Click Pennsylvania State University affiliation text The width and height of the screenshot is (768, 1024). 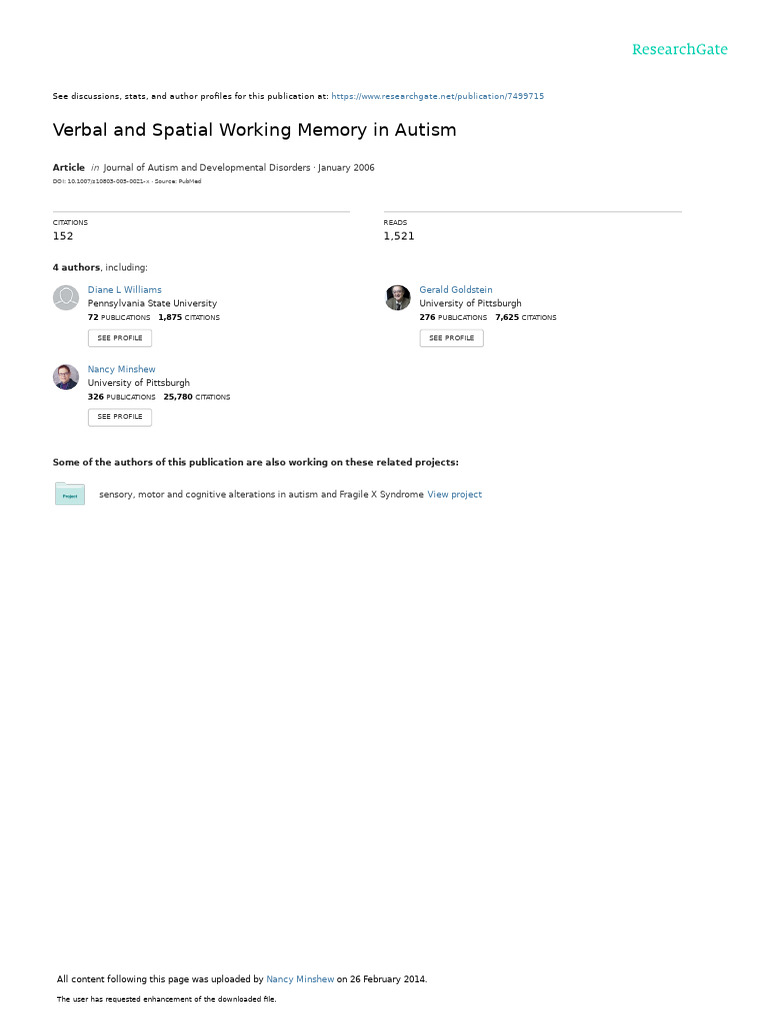(x=152, y=303)
